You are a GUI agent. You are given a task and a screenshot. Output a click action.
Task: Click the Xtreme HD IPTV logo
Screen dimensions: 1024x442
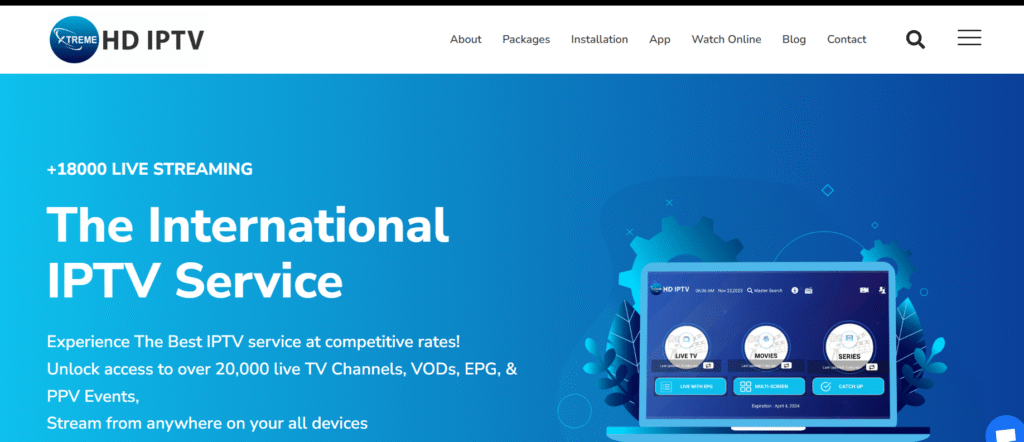point(127,40)
